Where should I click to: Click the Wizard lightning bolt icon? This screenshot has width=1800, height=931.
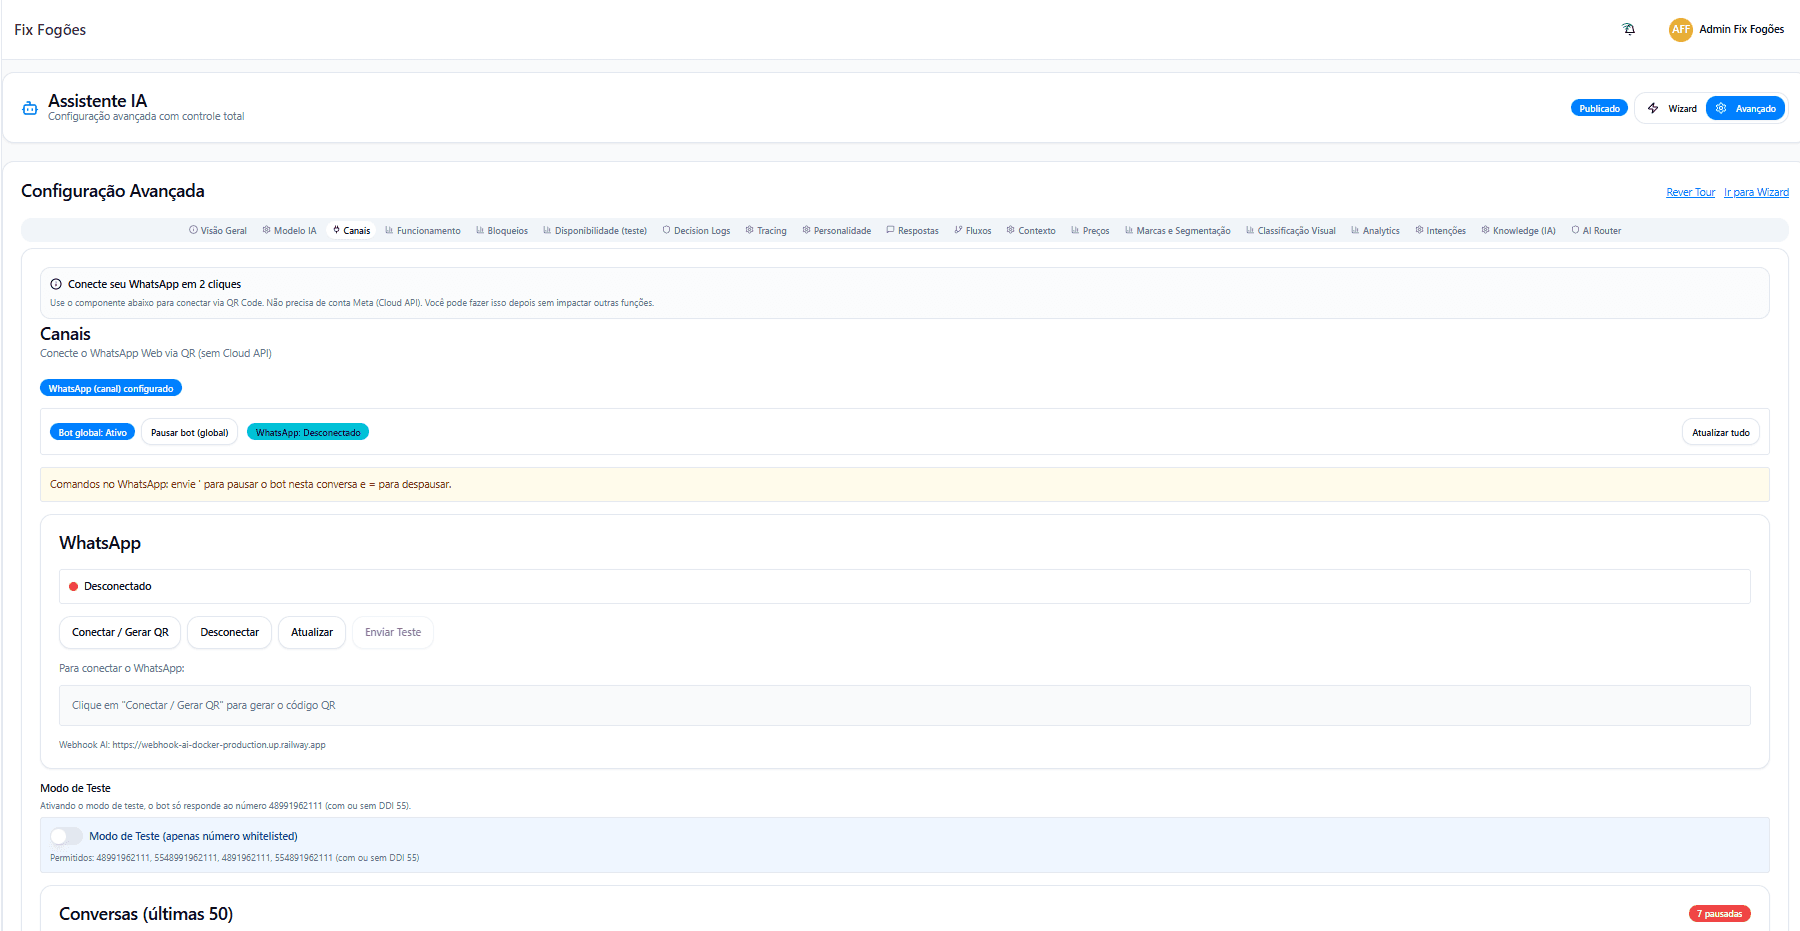point(1653,108)
